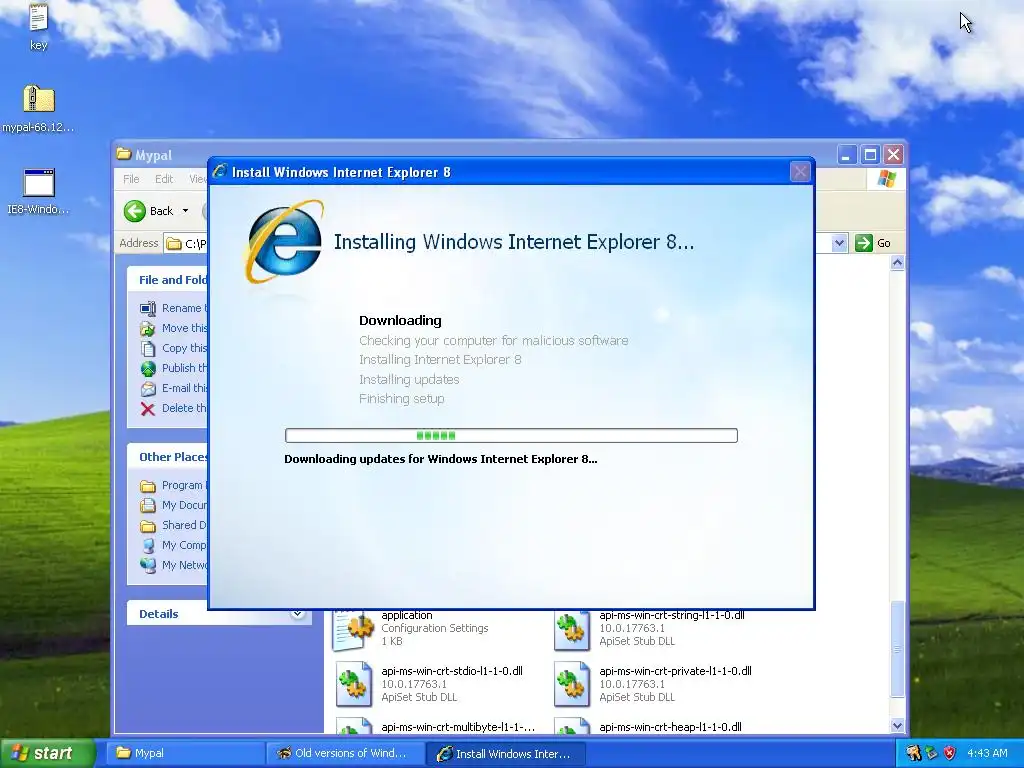The height and width of the screenshot is (768, 1024).
Task: Open the Back history dropdown arrow
Action: point(185,210)
